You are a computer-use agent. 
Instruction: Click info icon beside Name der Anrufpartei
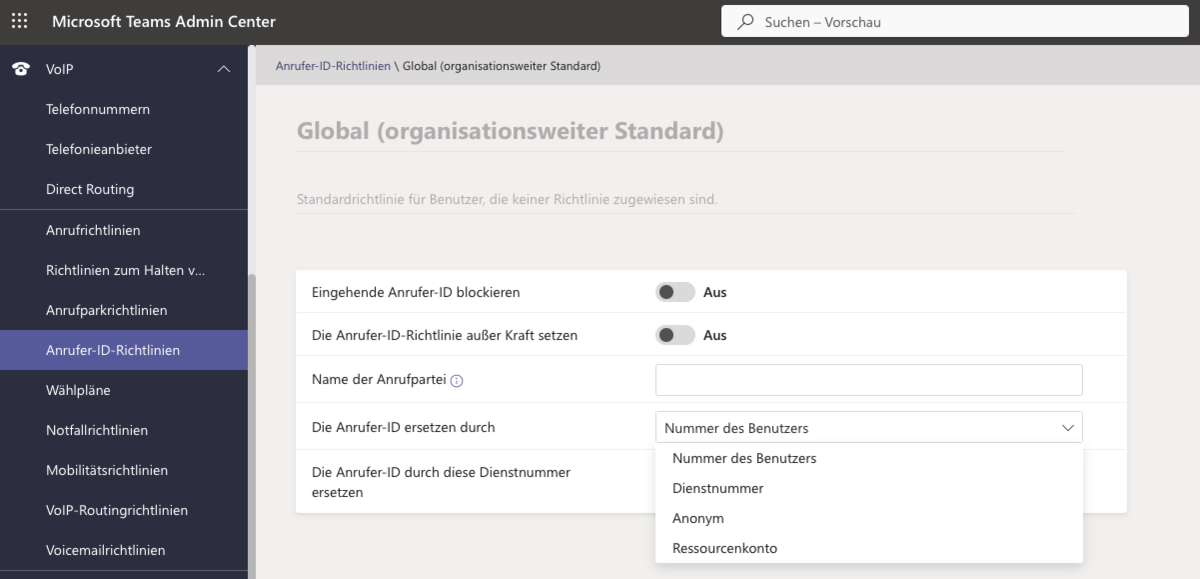(x=456, y=381)
